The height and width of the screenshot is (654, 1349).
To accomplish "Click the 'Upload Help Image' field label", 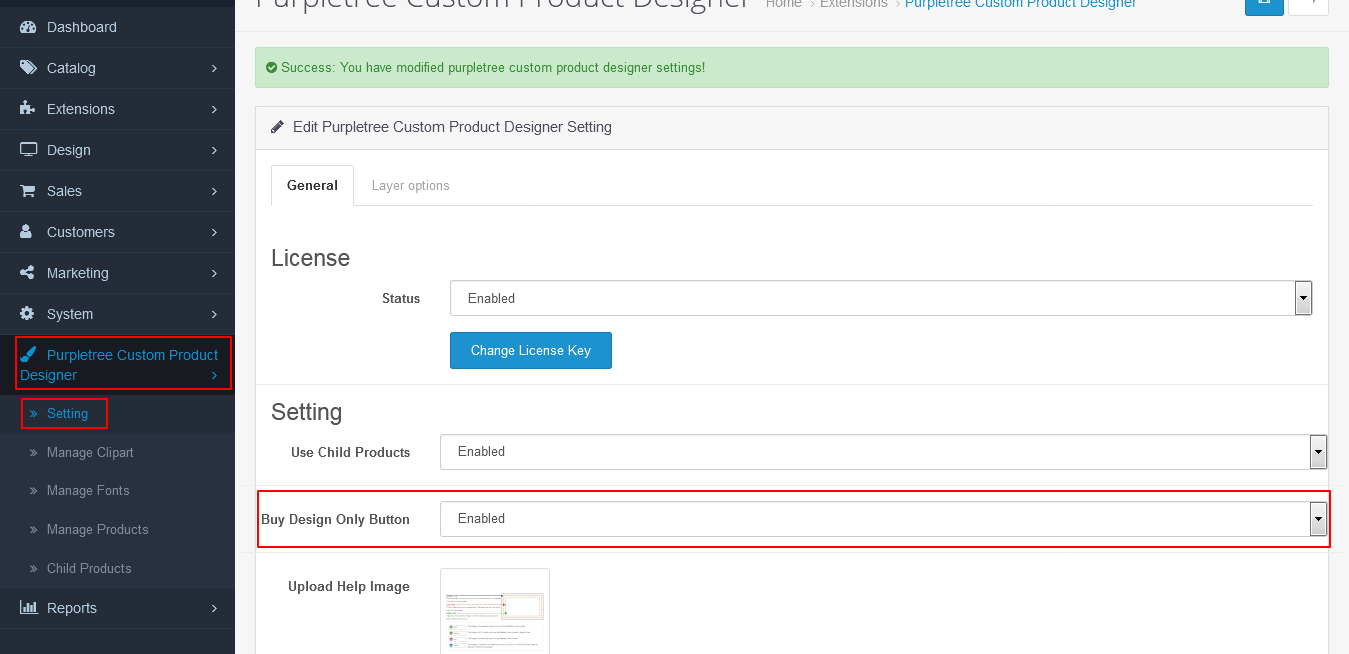I will (x=349, y=586).
